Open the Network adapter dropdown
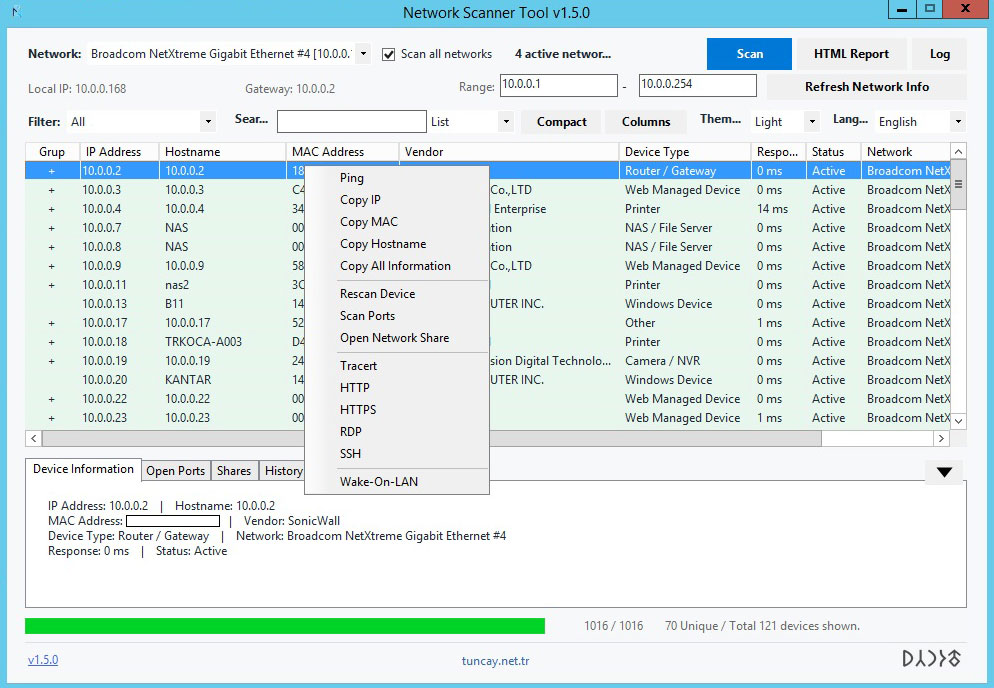This screenshot has height=688, width=994. (x=363, y=54)
